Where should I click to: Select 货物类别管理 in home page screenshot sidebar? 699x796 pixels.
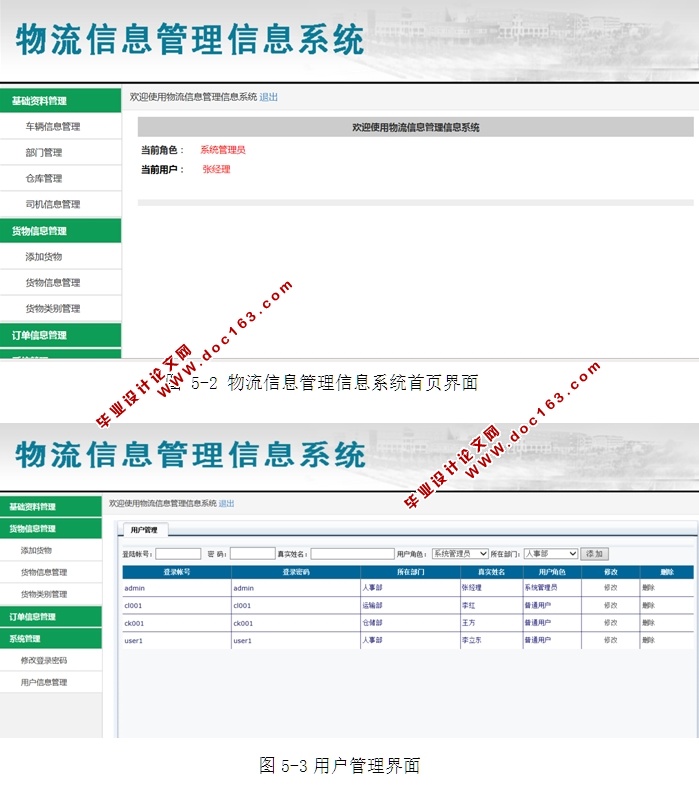[x=53, y=309]
